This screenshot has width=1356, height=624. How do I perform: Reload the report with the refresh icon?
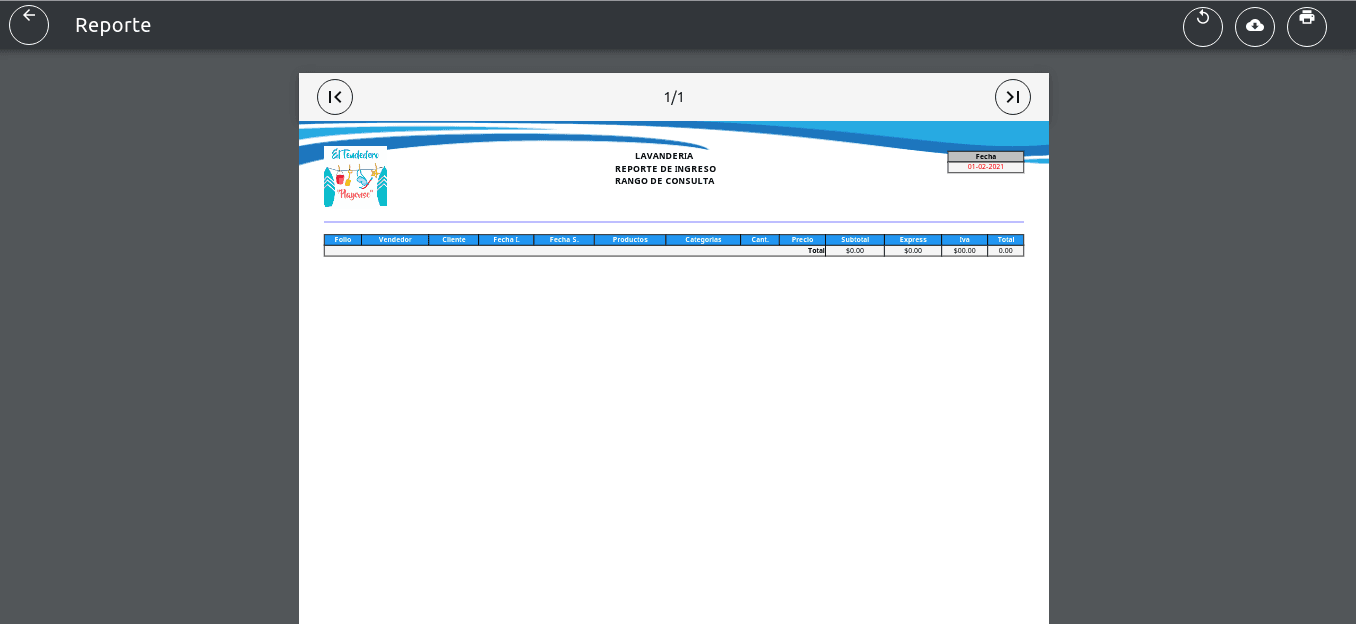[1203, 26]
